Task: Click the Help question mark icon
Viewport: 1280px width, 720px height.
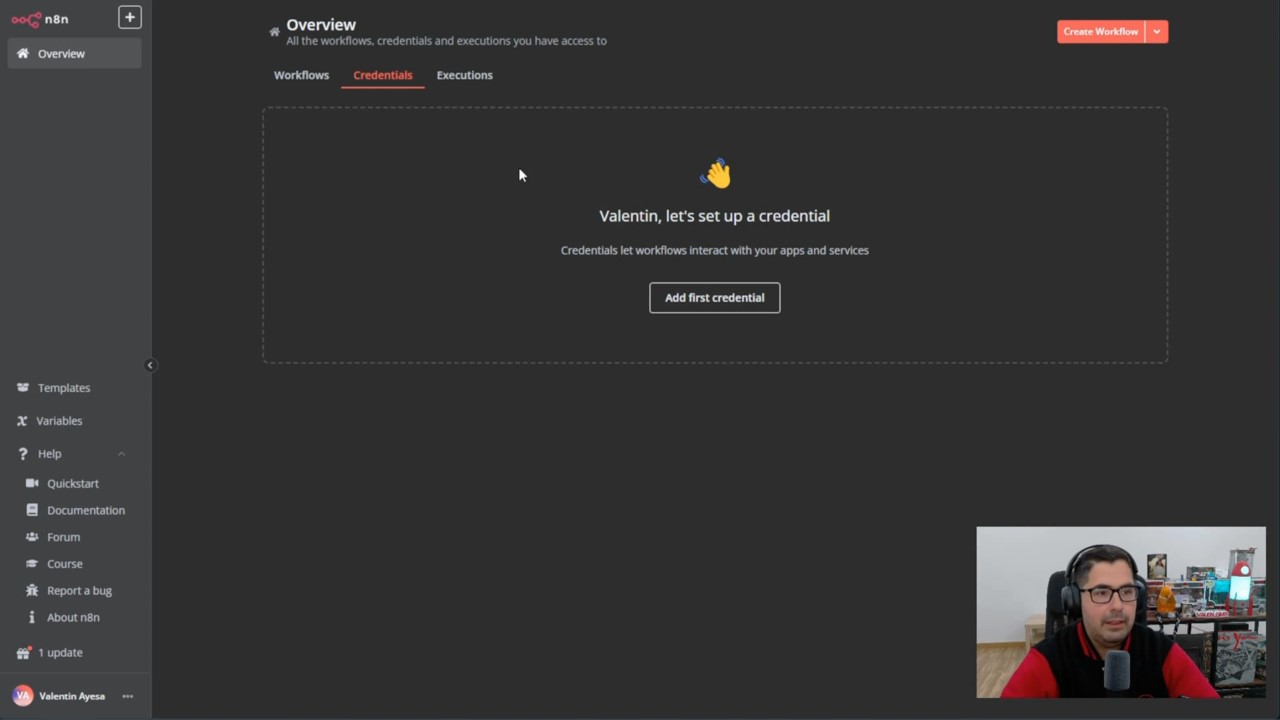Action: pyautogui.click(x=23, y=454)
